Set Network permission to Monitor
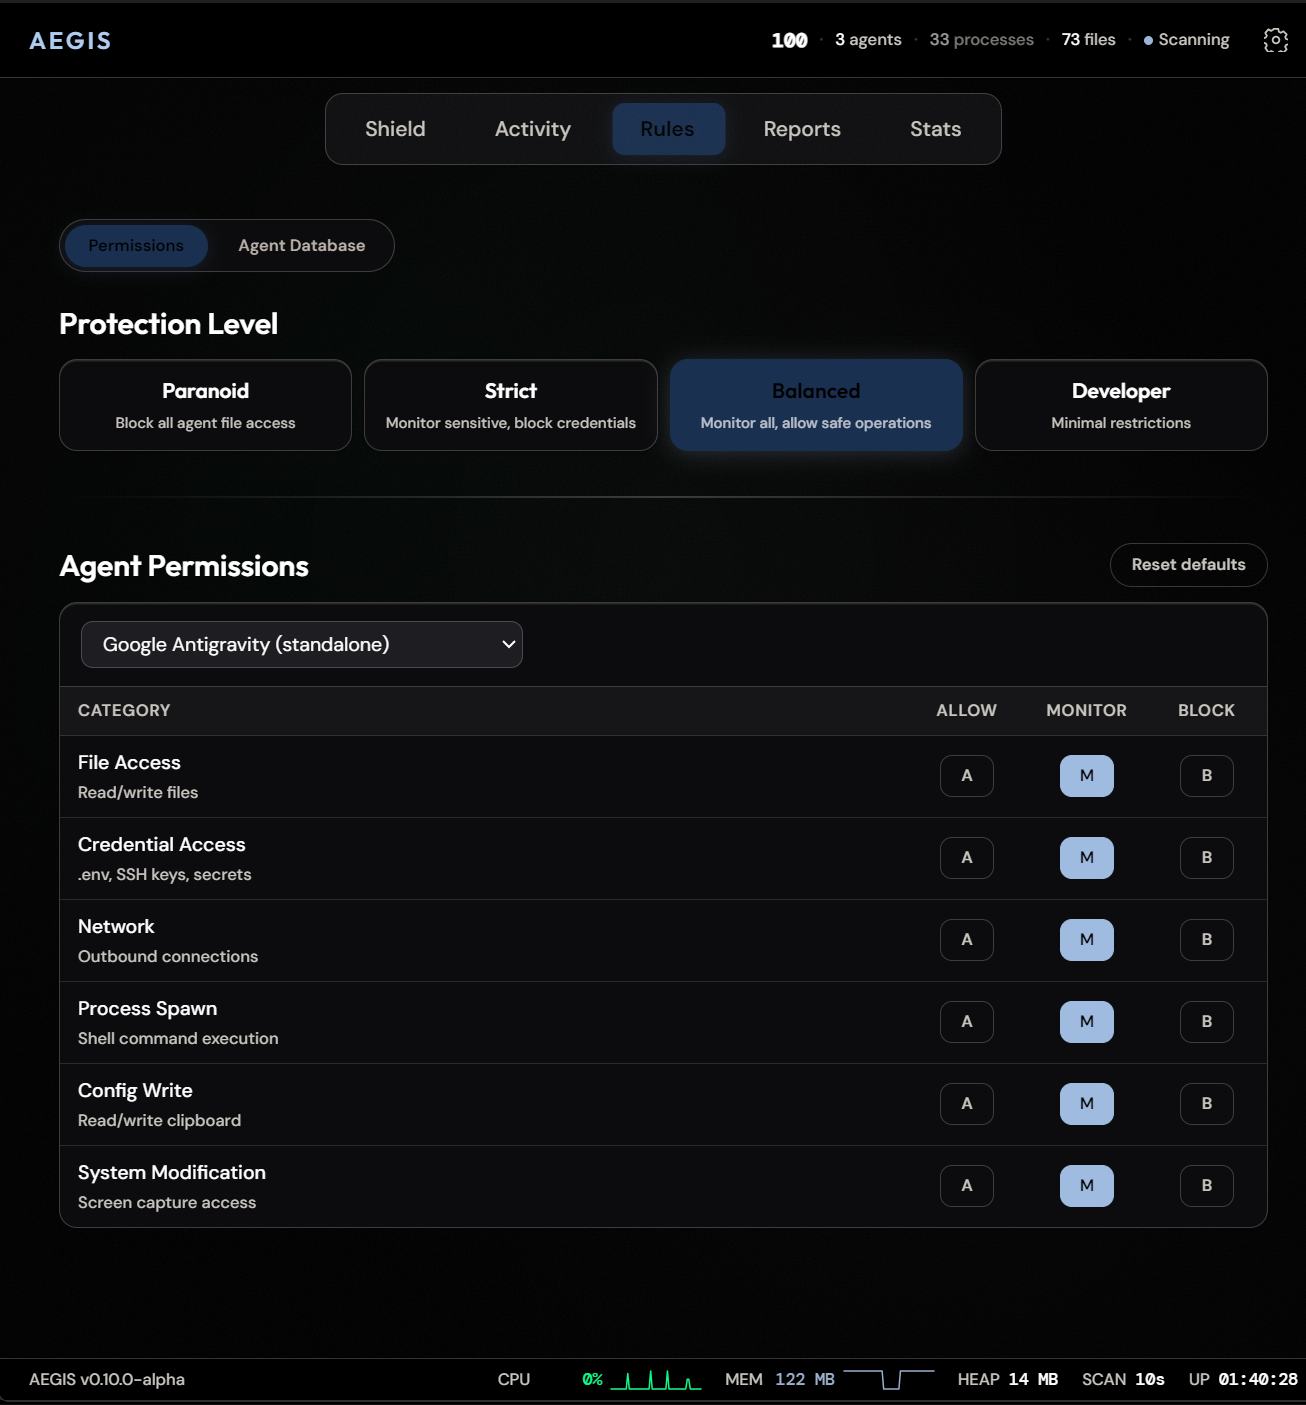The height and width of the screenshot is (1405, 1306). click(x=1086, y=940)
